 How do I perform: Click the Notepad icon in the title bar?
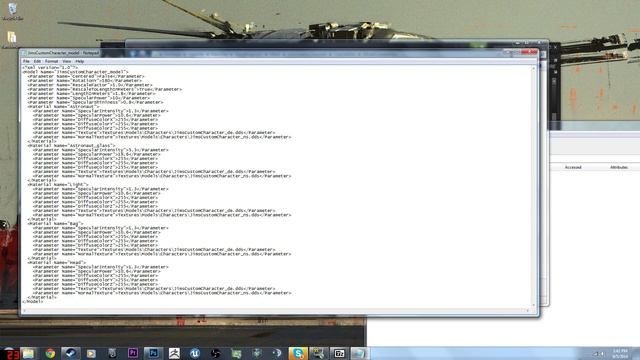(24, 53)
